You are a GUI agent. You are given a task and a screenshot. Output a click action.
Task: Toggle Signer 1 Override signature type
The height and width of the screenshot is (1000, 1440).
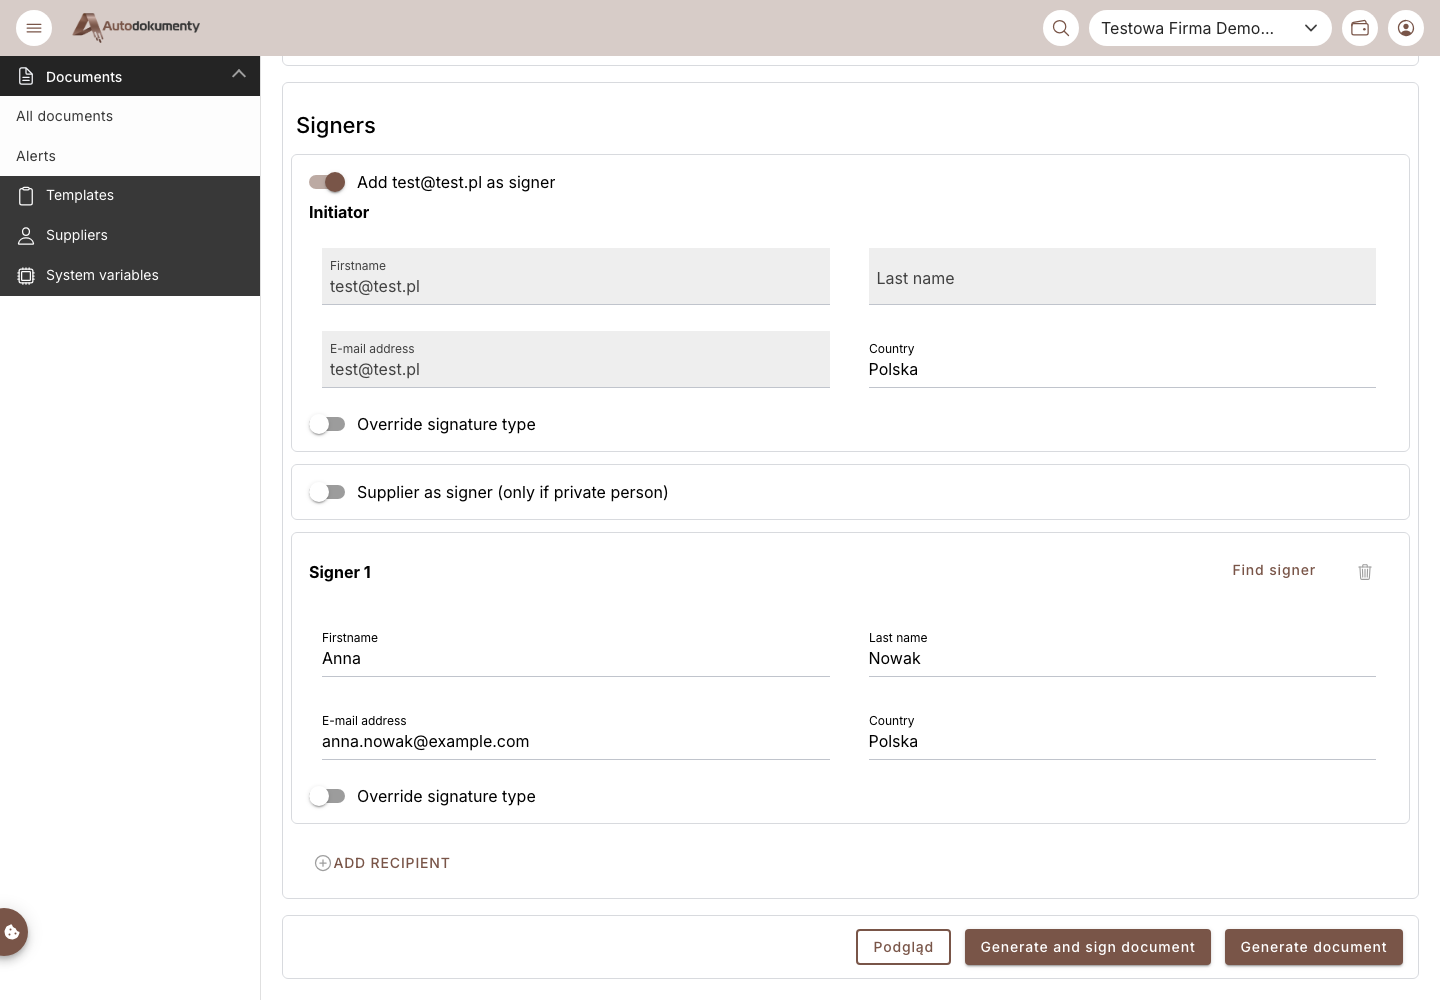[x=327, y=796]
